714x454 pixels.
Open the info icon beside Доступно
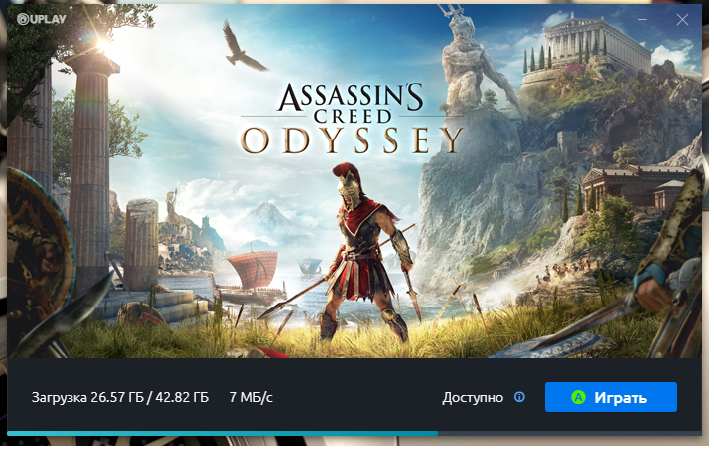(x=519, y=397)
